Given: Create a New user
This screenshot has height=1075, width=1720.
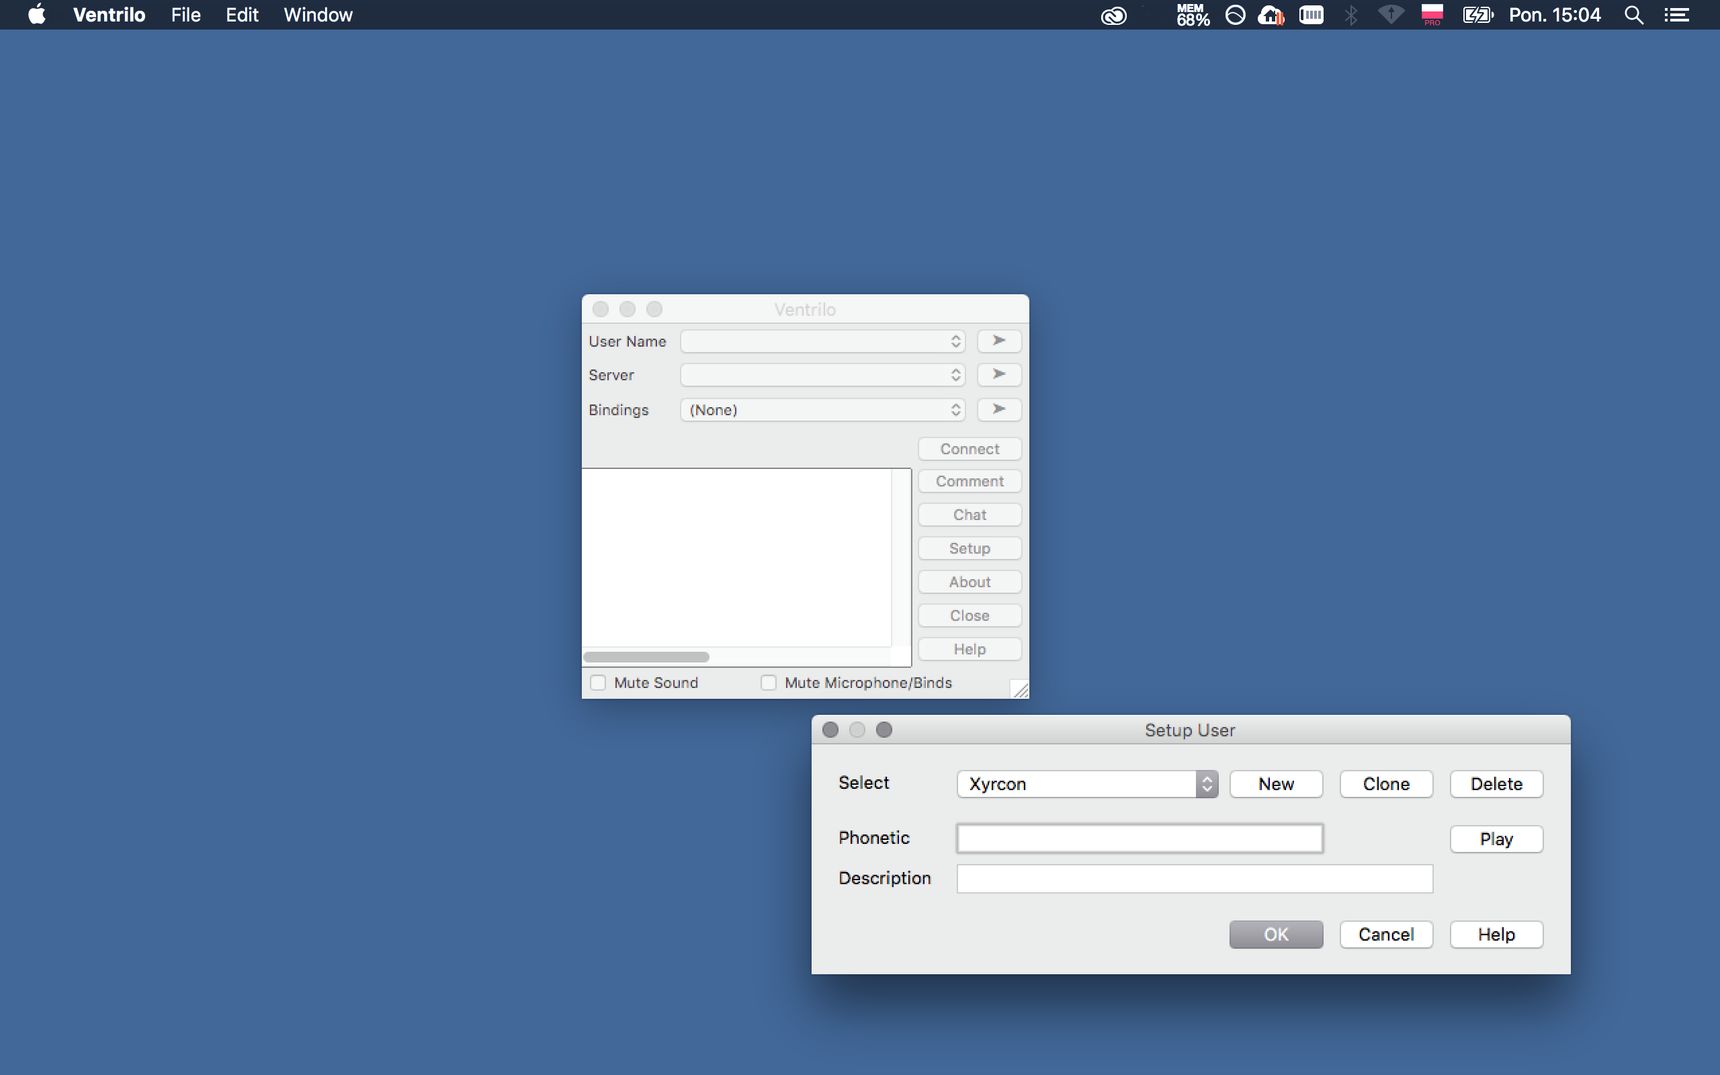Looking at the screenshot, I should pyautogui.click(x=1276, y=784).
